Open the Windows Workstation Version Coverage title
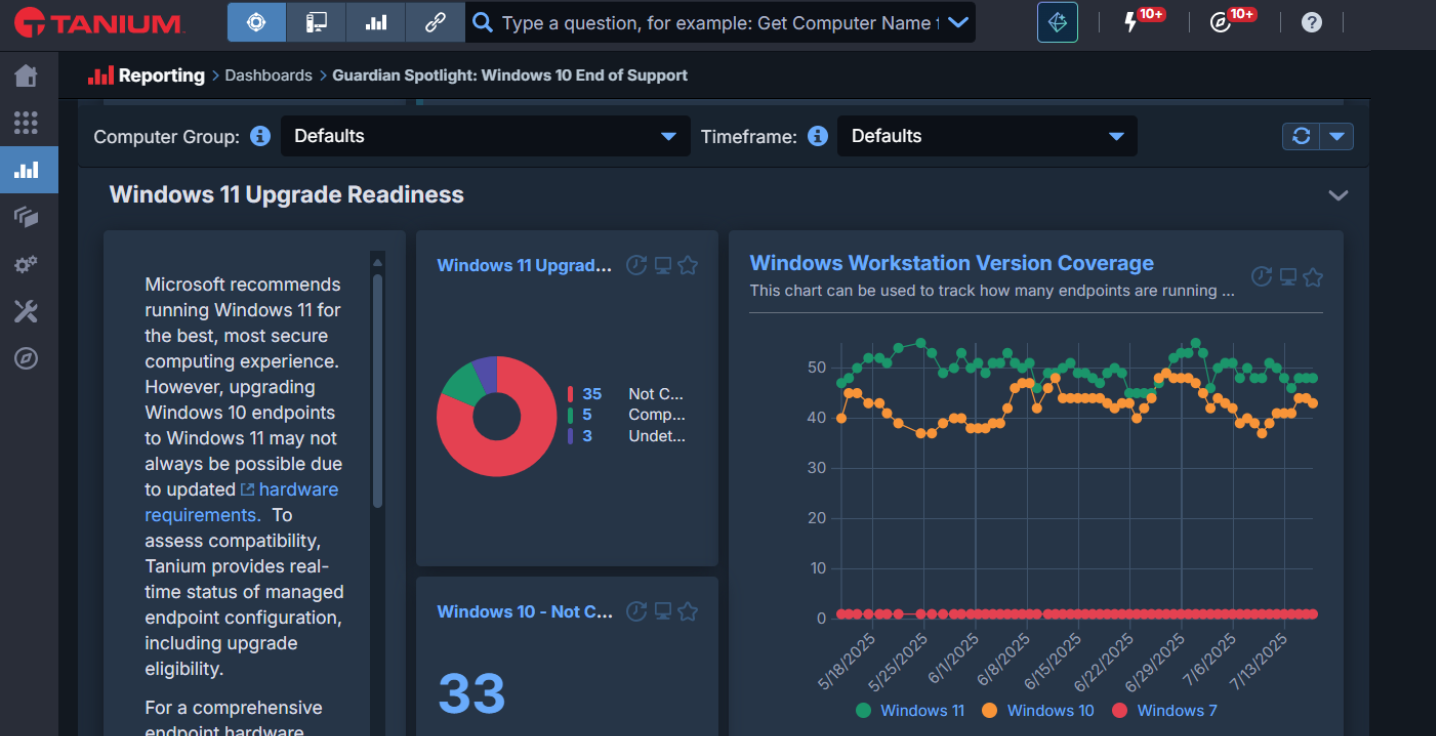This screenshot has height=736, width=1436. click(952, 263)
